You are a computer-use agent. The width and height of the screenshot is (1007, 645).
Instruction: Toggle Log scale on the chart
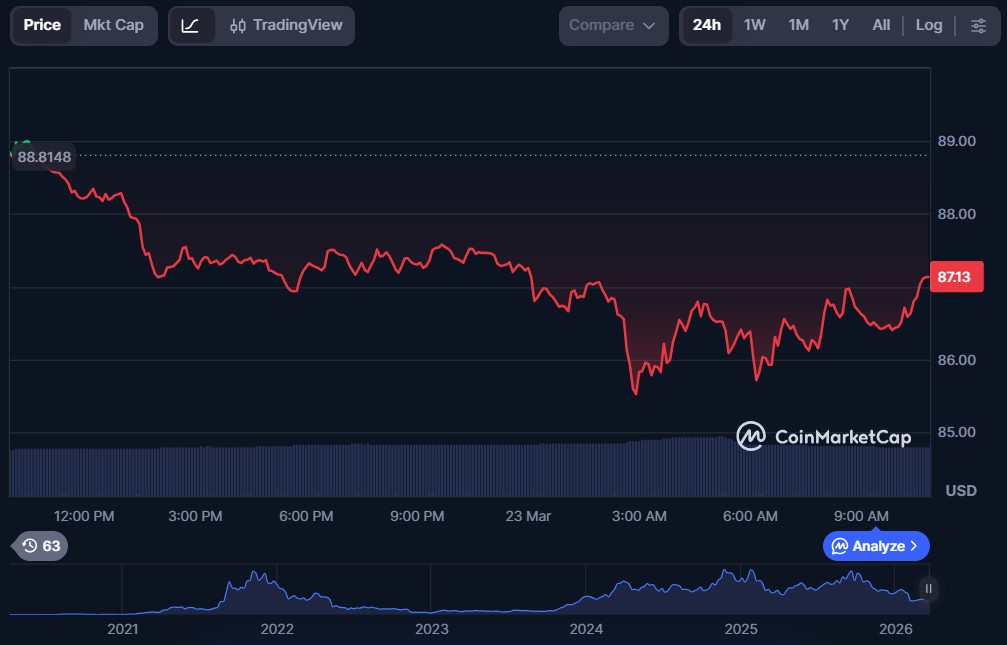928,25
